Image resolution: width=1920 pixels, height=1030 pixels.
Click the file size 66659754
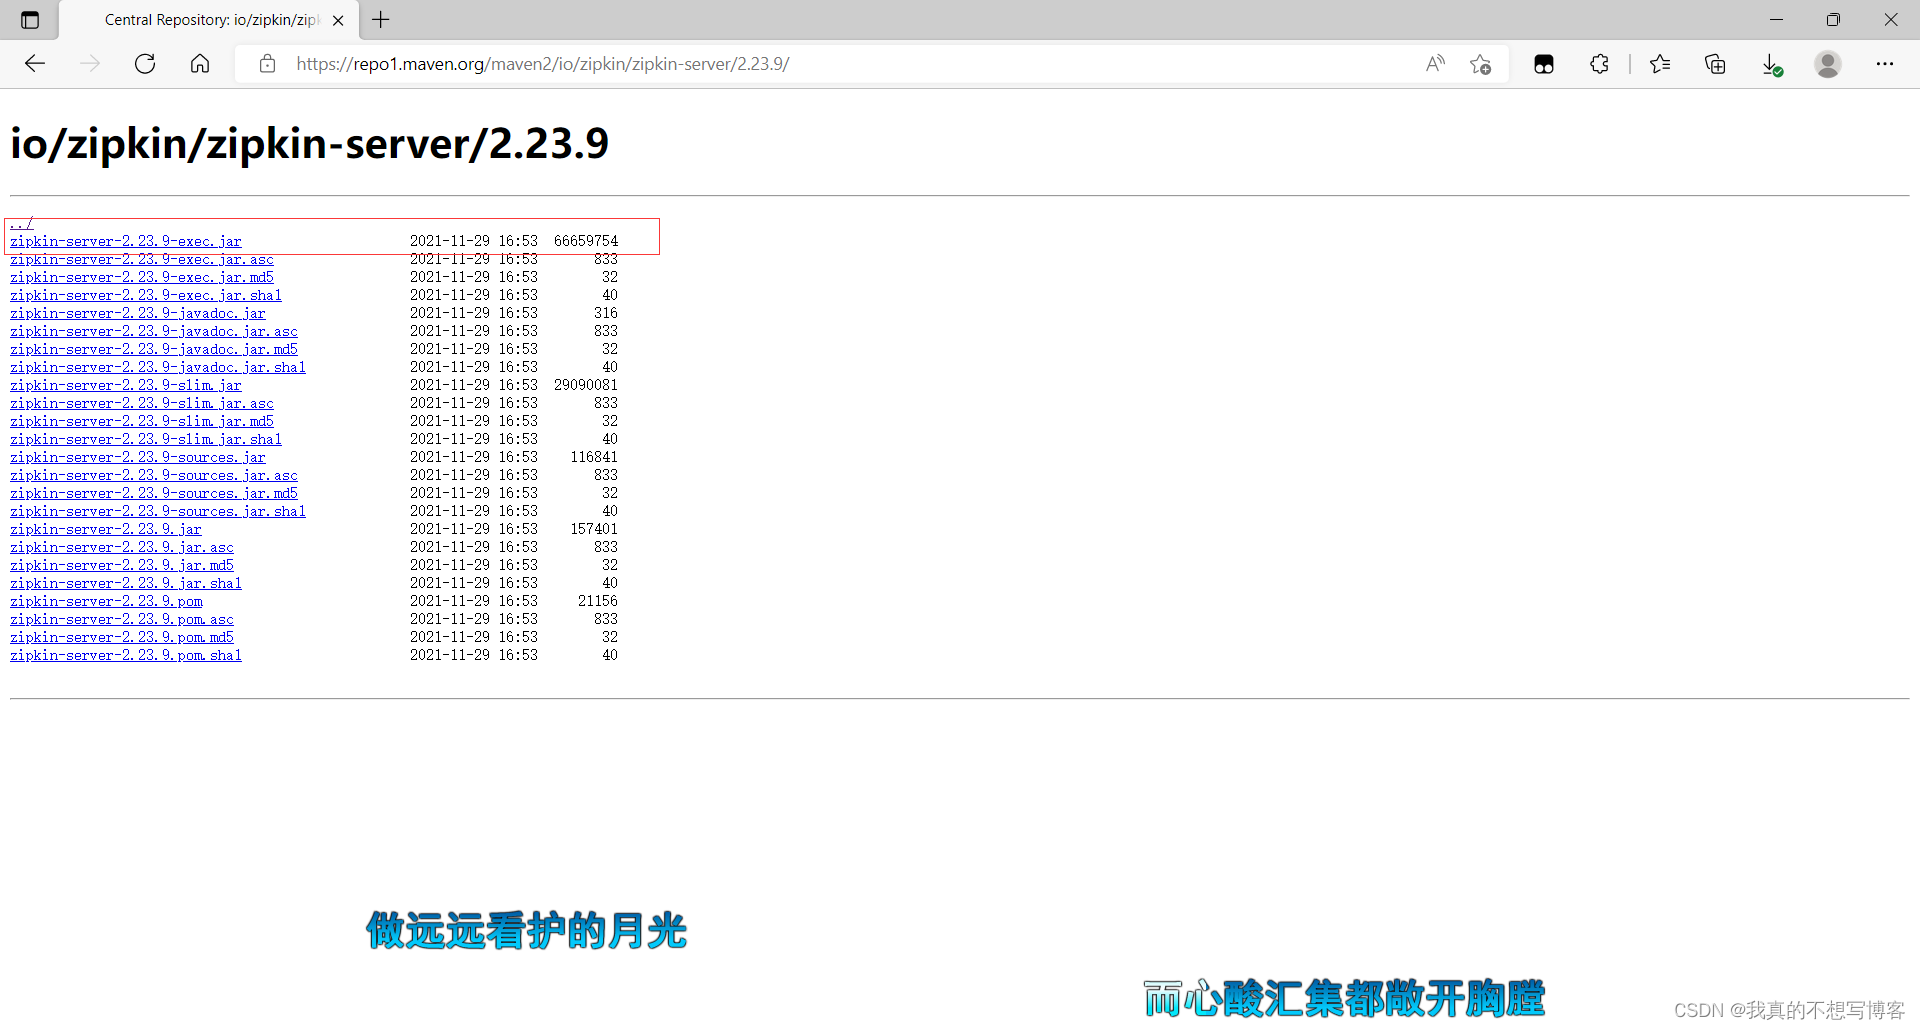click(x=586, y=241)
